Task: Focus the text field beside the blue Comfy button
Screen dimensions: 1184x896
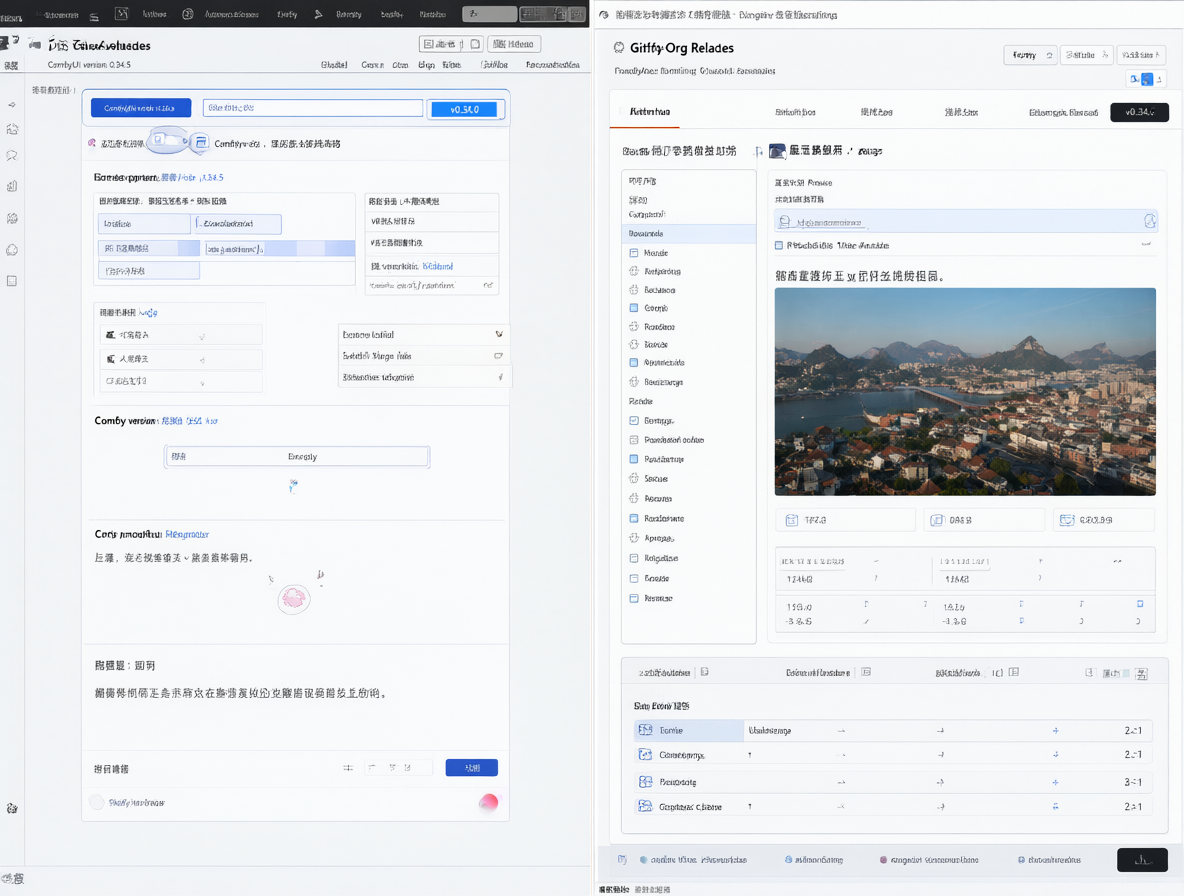Action: (313, 108)
